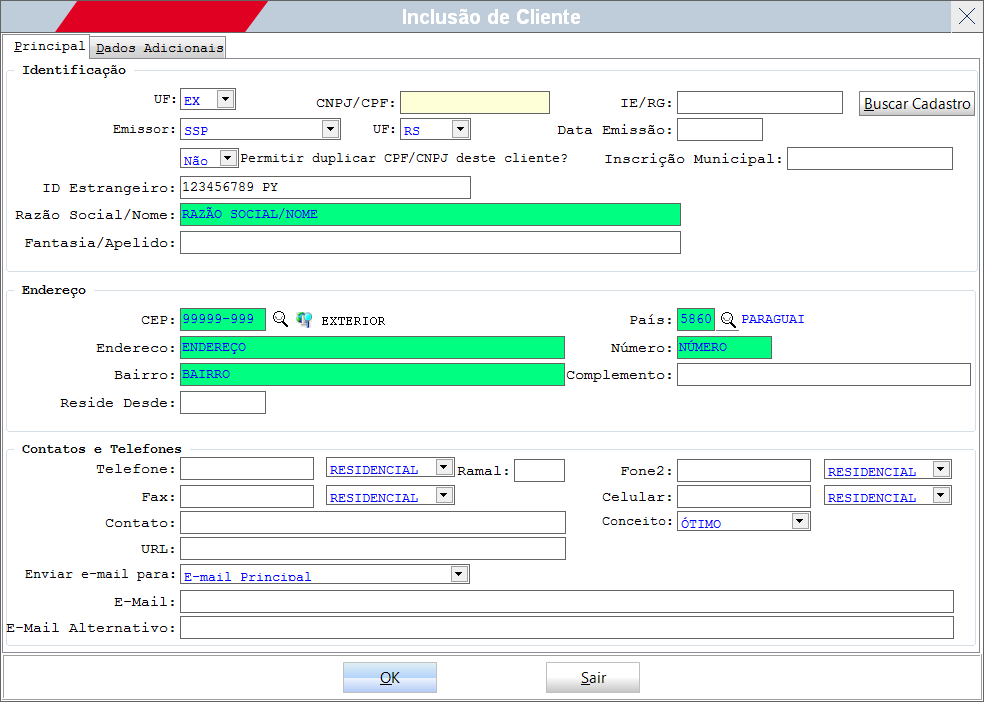The width and height of the screenshot is (984, 702).
Task: Click the E-Mail Alternativo field
Action: point(567,627)
